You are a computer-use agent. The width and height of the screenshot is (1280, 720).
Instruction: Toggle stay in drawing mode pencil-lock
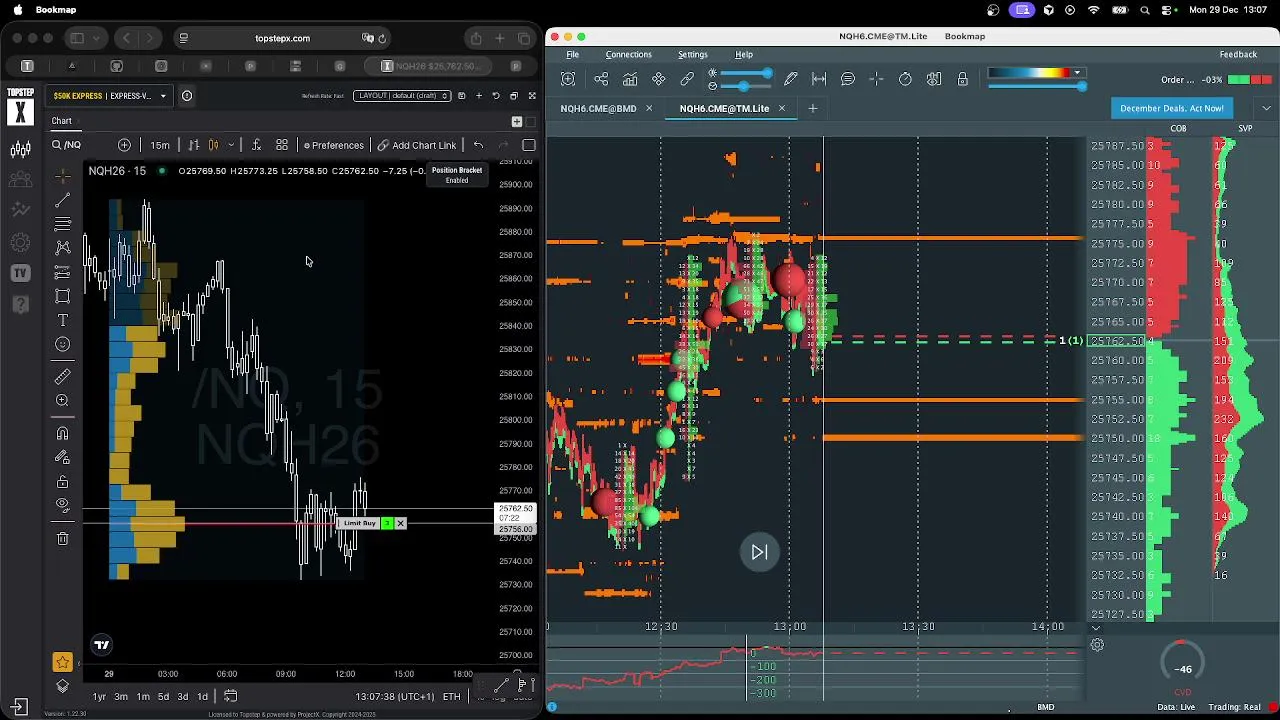62,457
